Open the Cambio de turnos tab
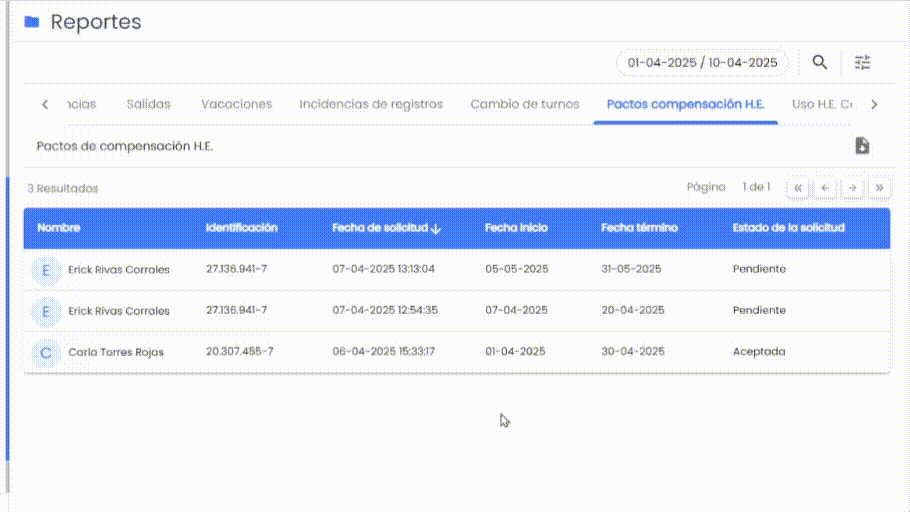 (x=525, y=104)
